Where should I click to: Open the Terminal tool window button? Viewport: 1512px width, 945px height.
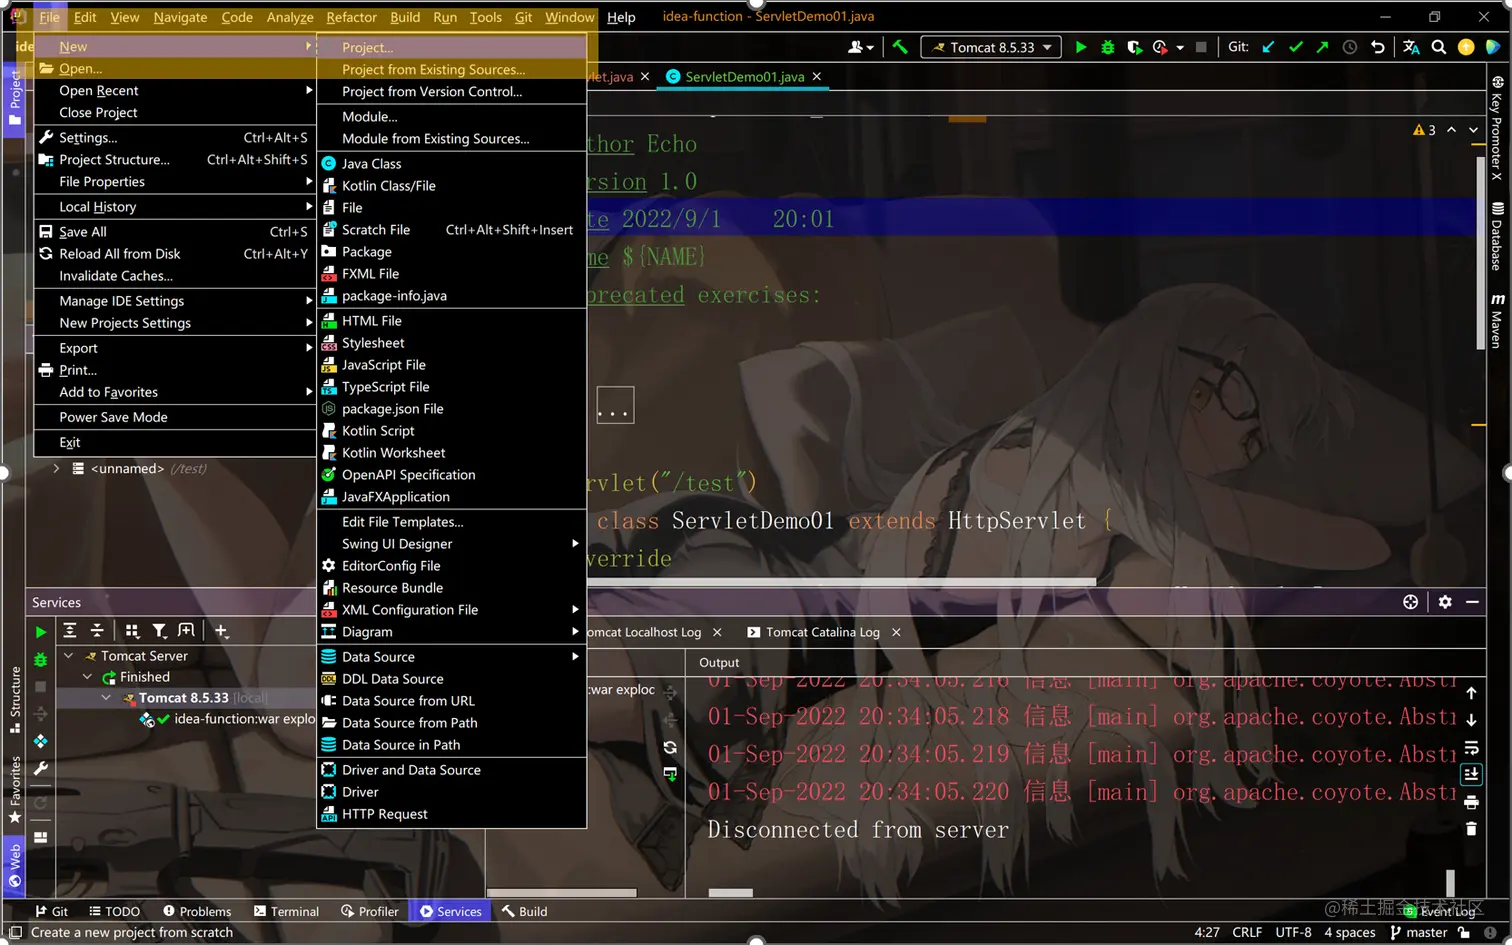(x=286, y=911)
